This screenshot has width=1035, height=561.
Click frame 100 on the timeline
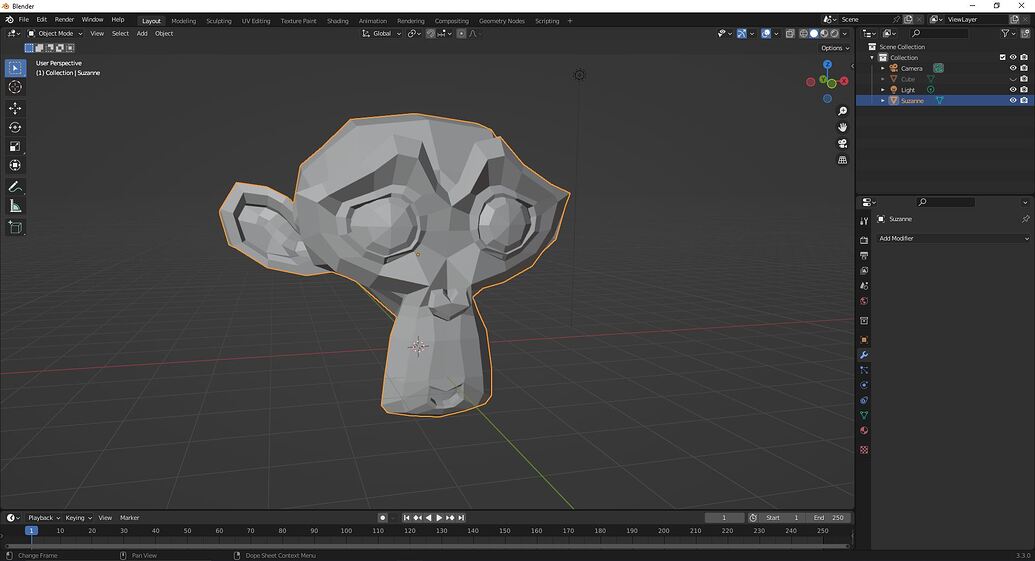click(x=346, y=531)
